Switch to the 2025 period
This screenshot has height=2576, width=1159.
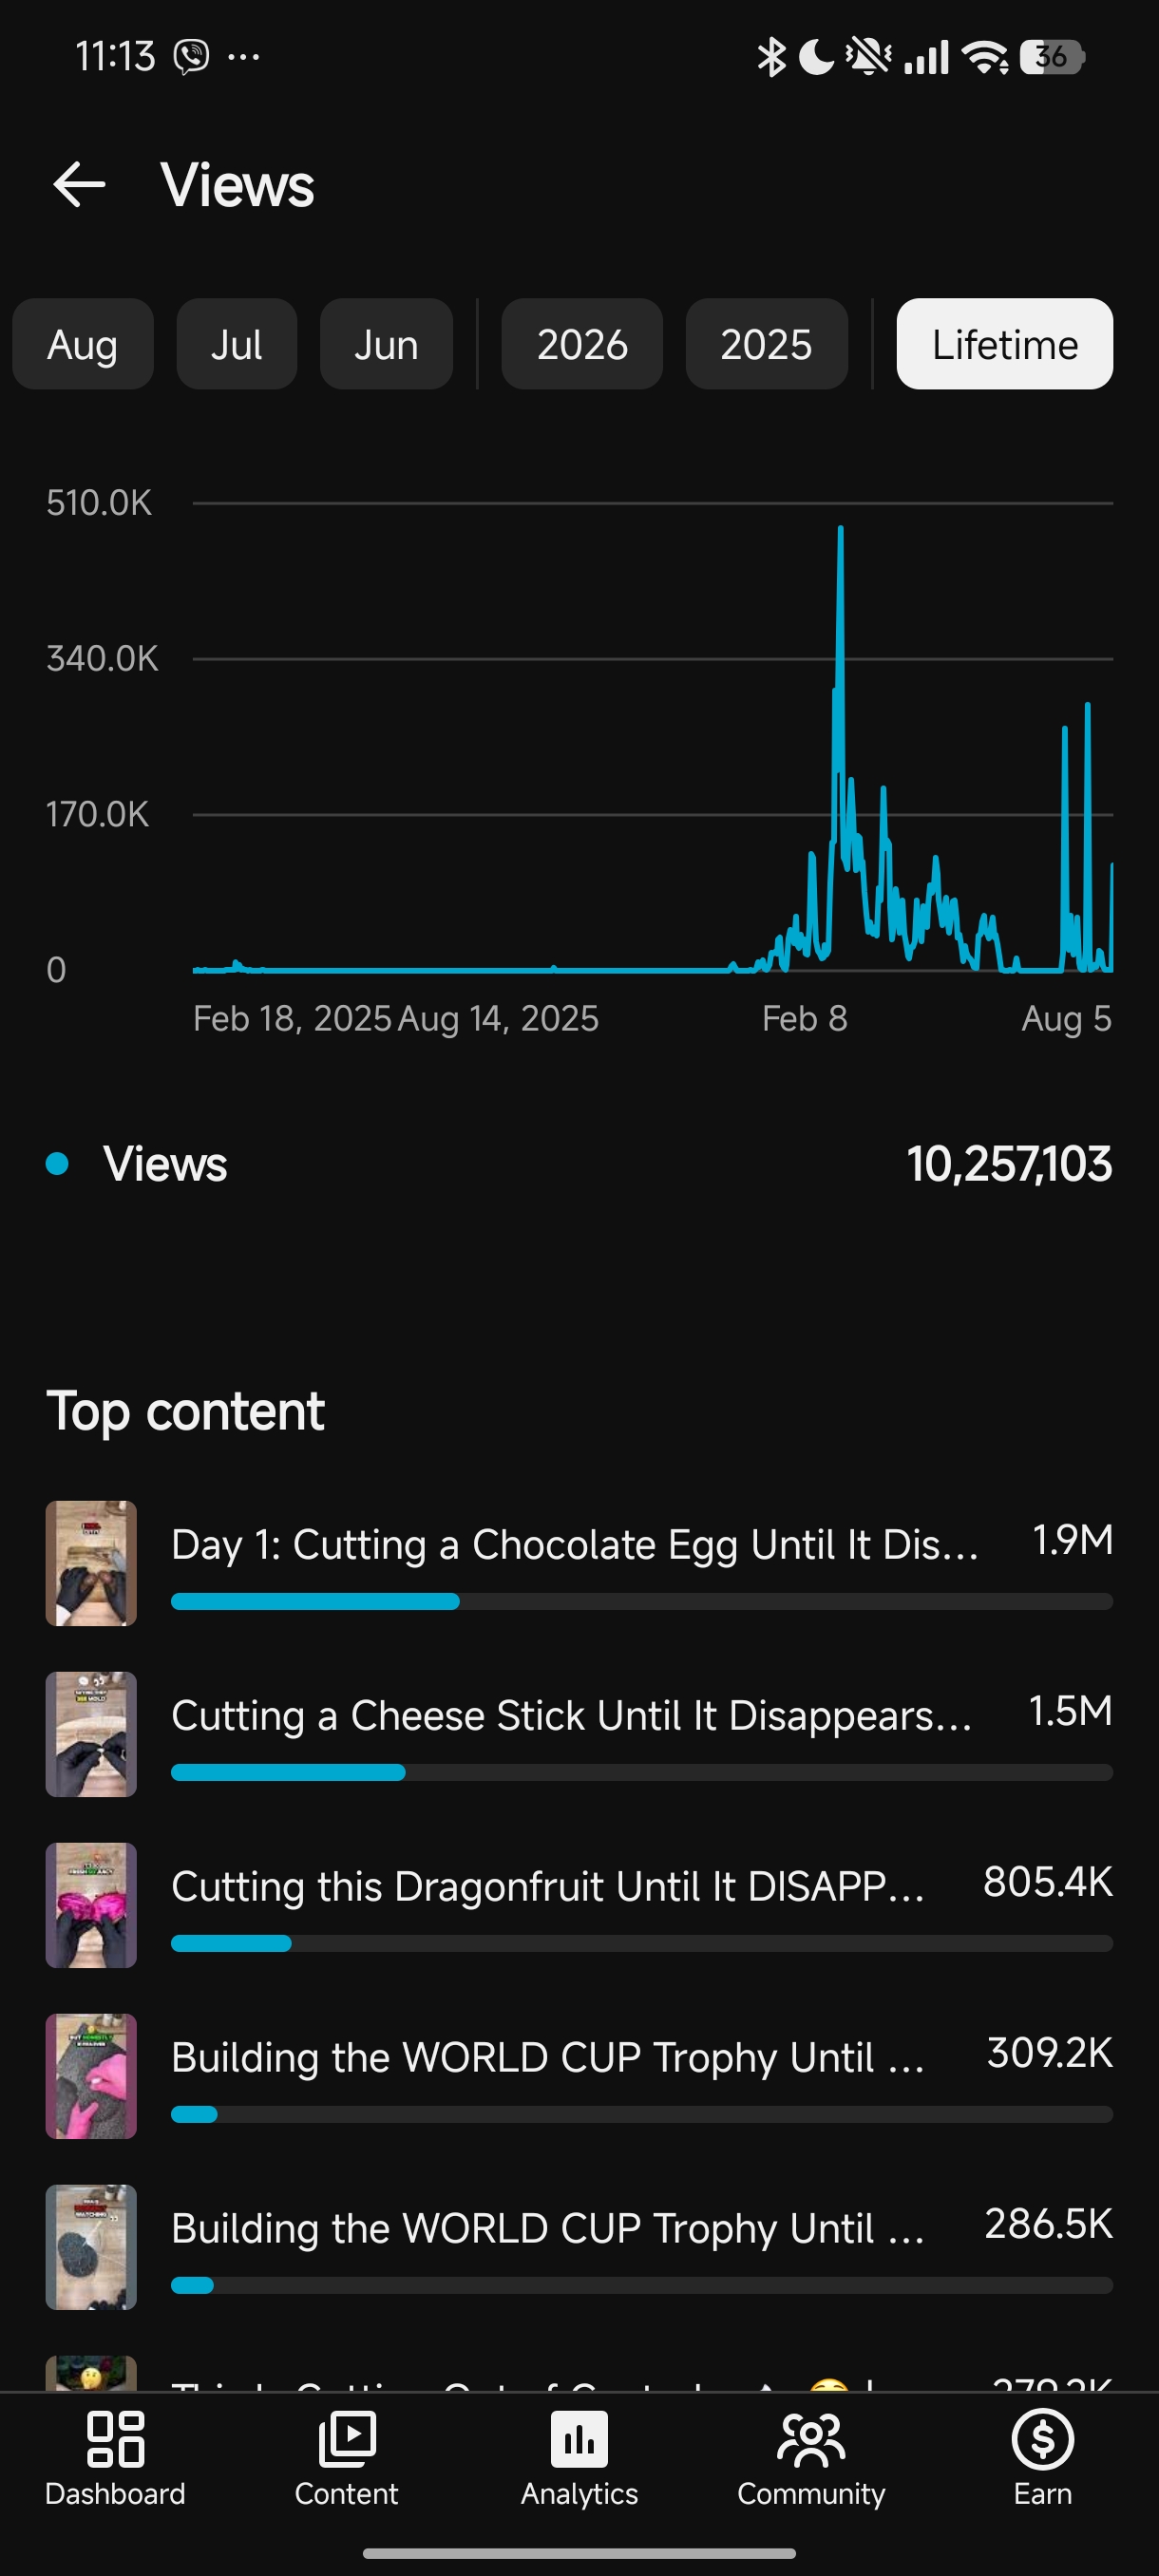click(x=767, y=344)
